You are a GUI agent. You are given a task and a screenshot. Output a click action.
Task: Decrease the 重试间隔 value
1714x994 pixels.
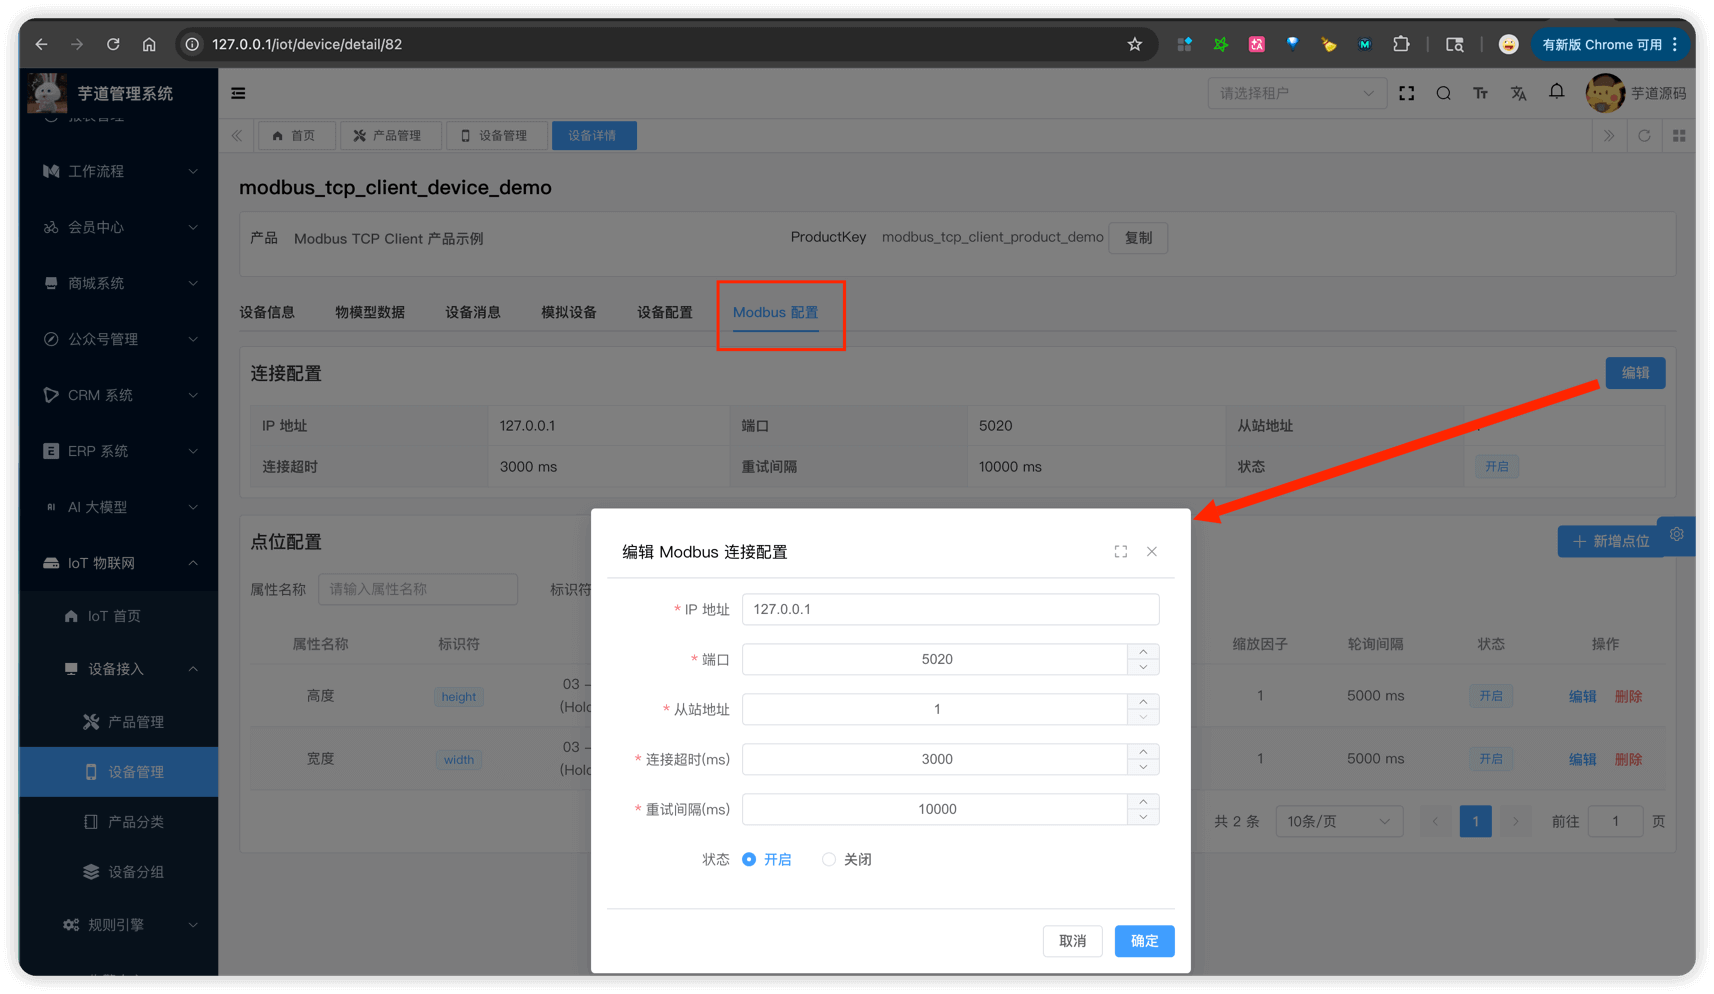[1143, 817]
